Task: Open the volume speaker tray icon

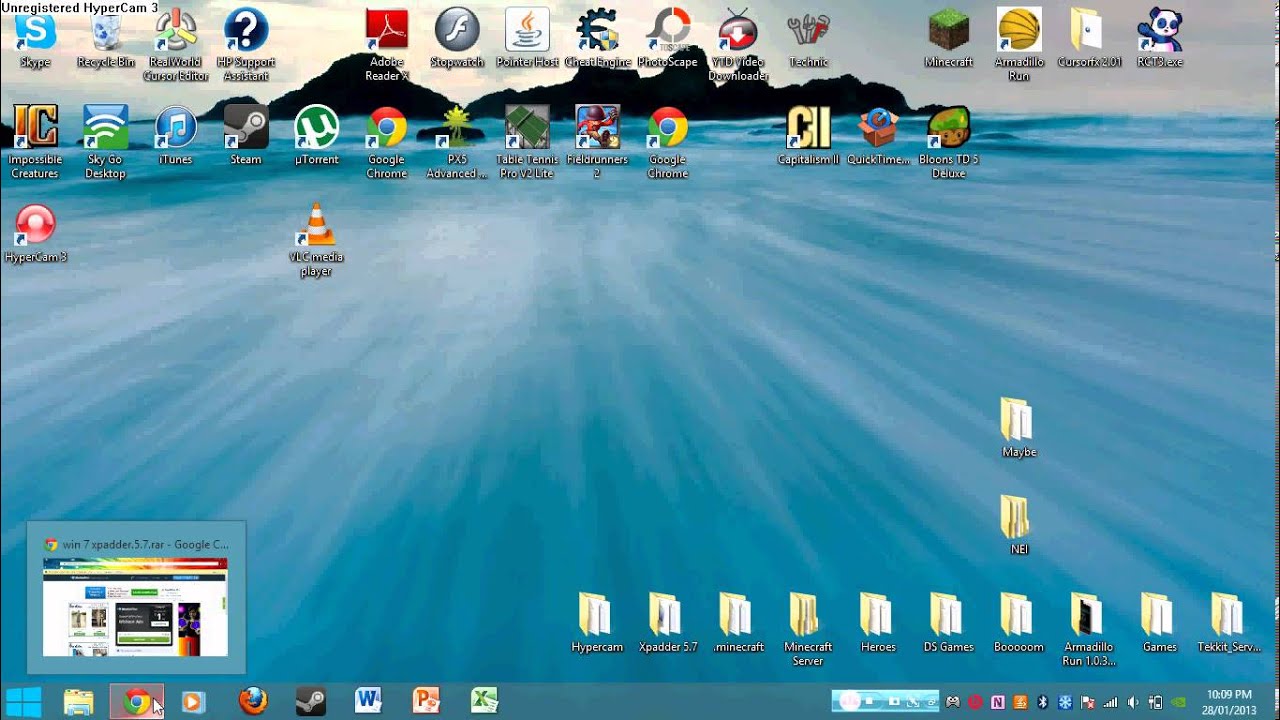Action: click(x=1133, y=702)
